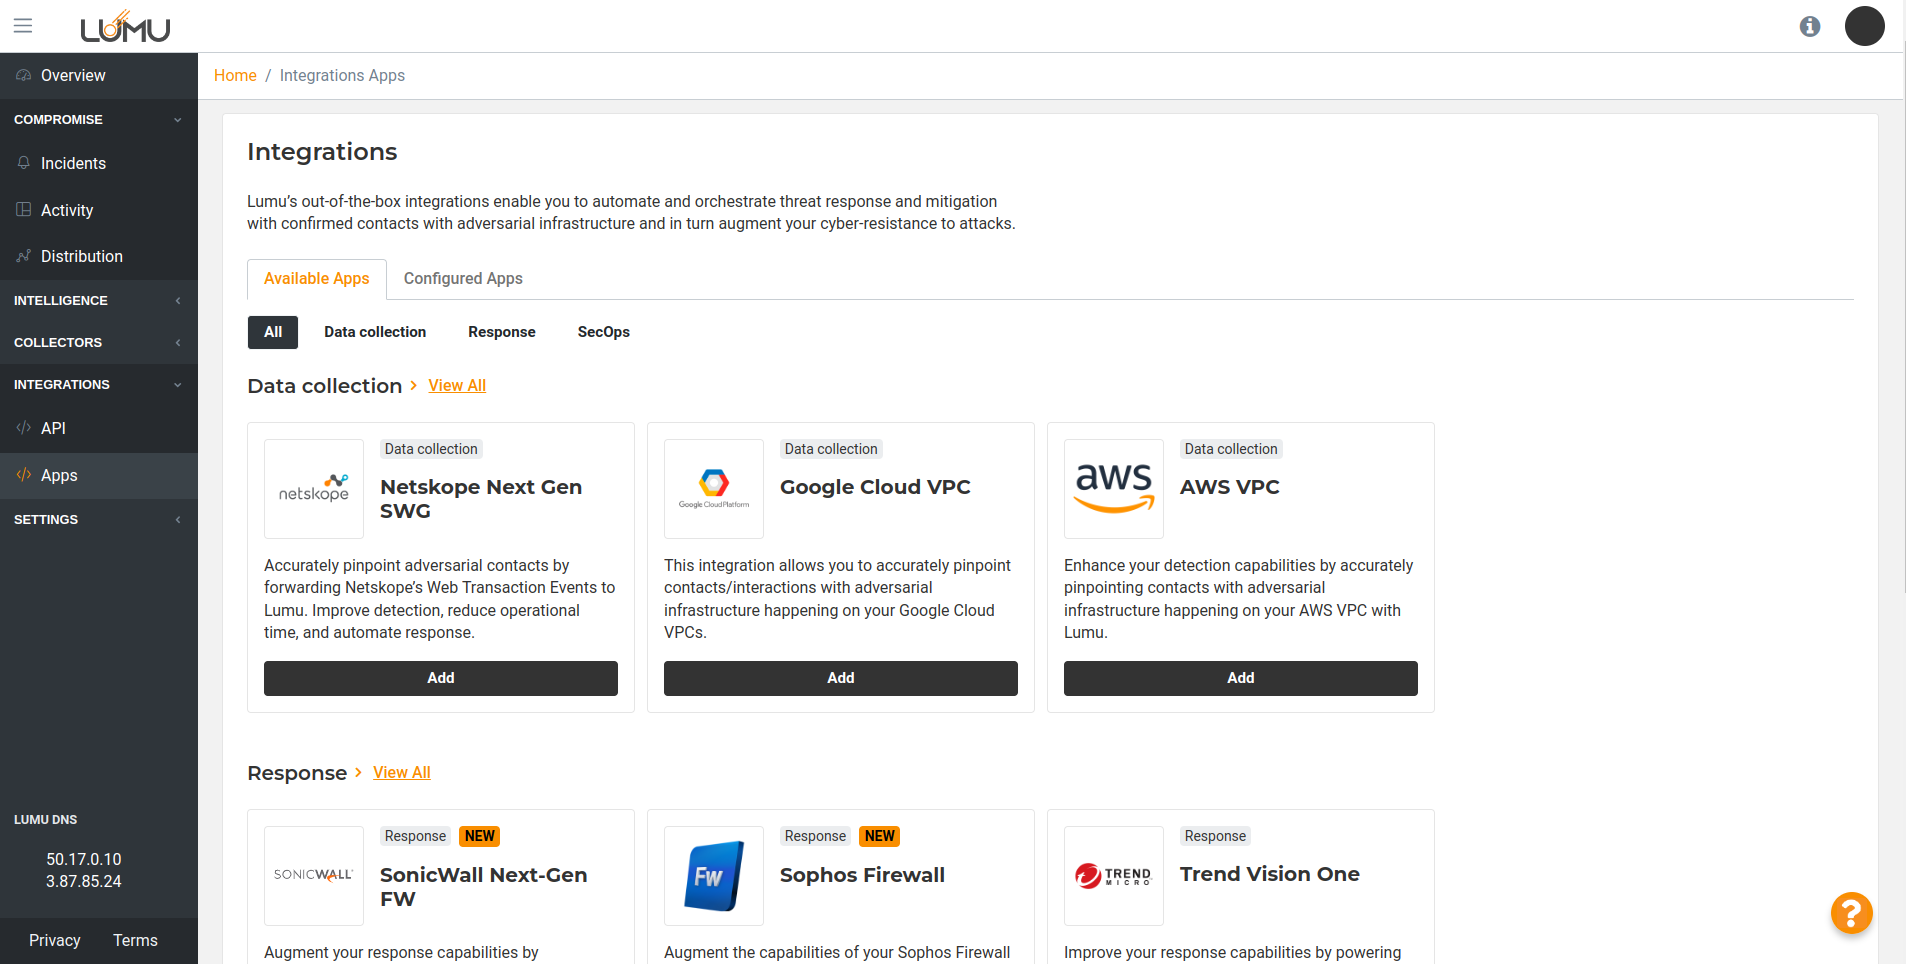
Task: Switch to the Configured Apps tab
Action: point(463,279)
